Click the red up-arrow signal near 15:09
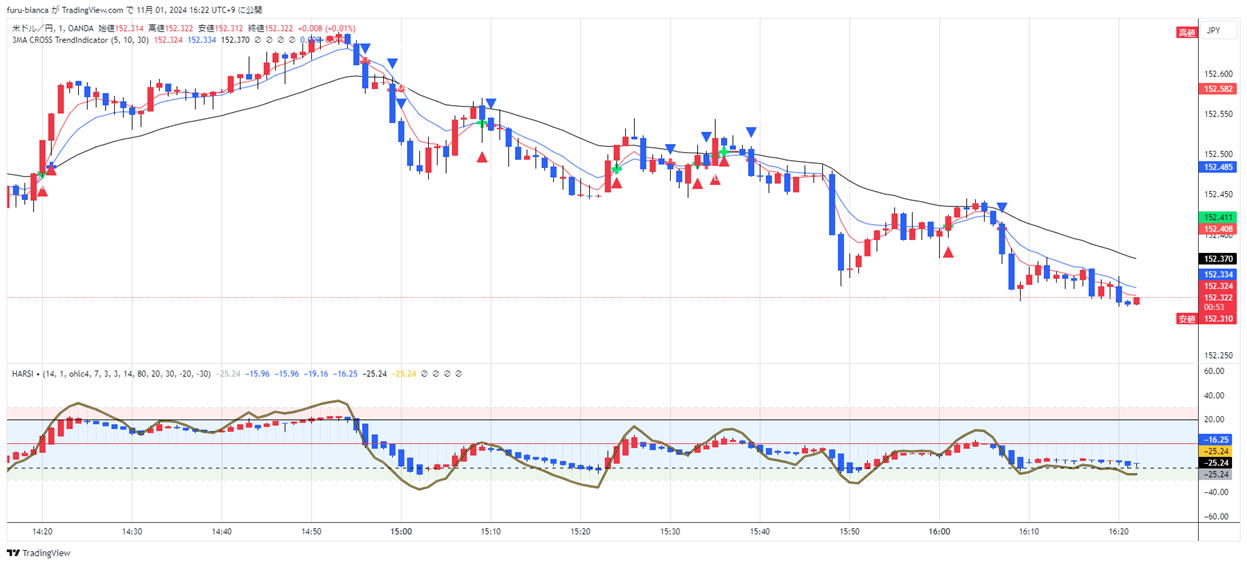 click(x=482, y=157)
